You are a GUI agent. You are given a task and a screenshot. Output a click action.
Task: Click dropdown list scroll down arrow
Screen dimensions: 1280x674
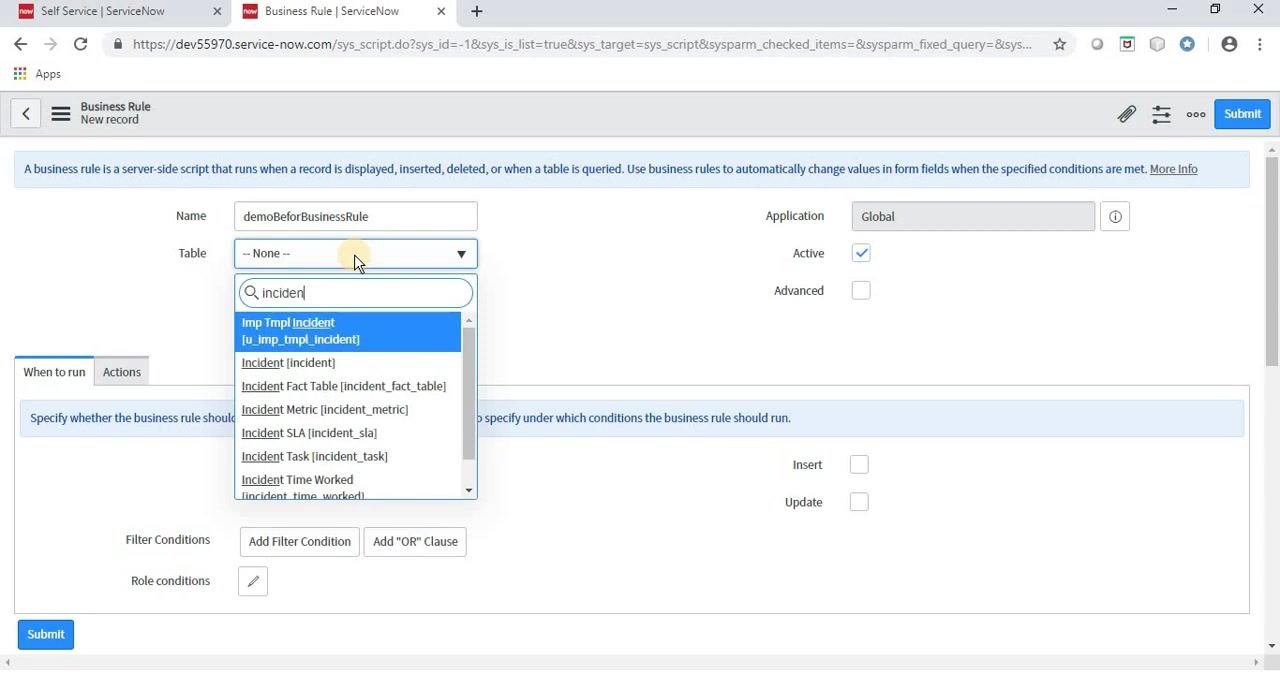point(469,490)
